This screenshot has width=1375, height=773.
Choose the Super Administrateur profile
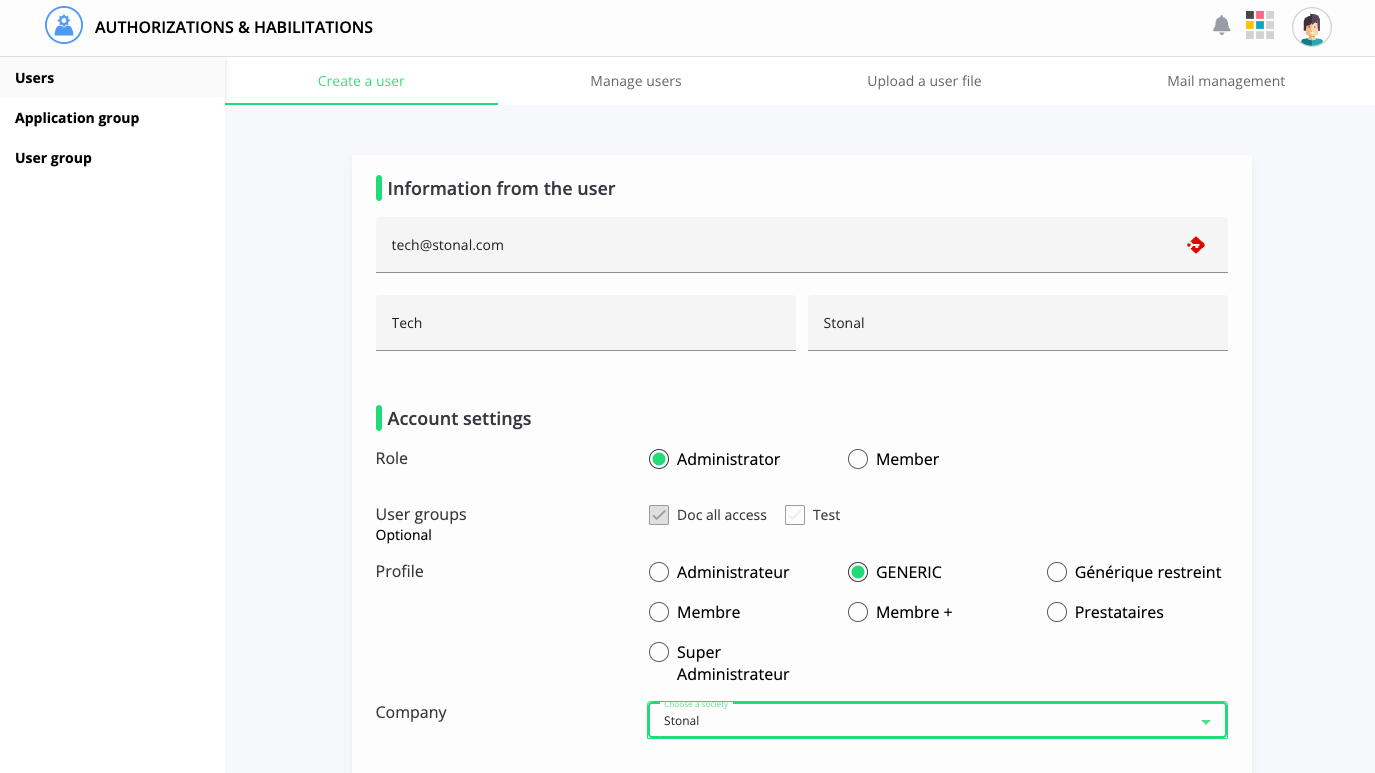659,652
